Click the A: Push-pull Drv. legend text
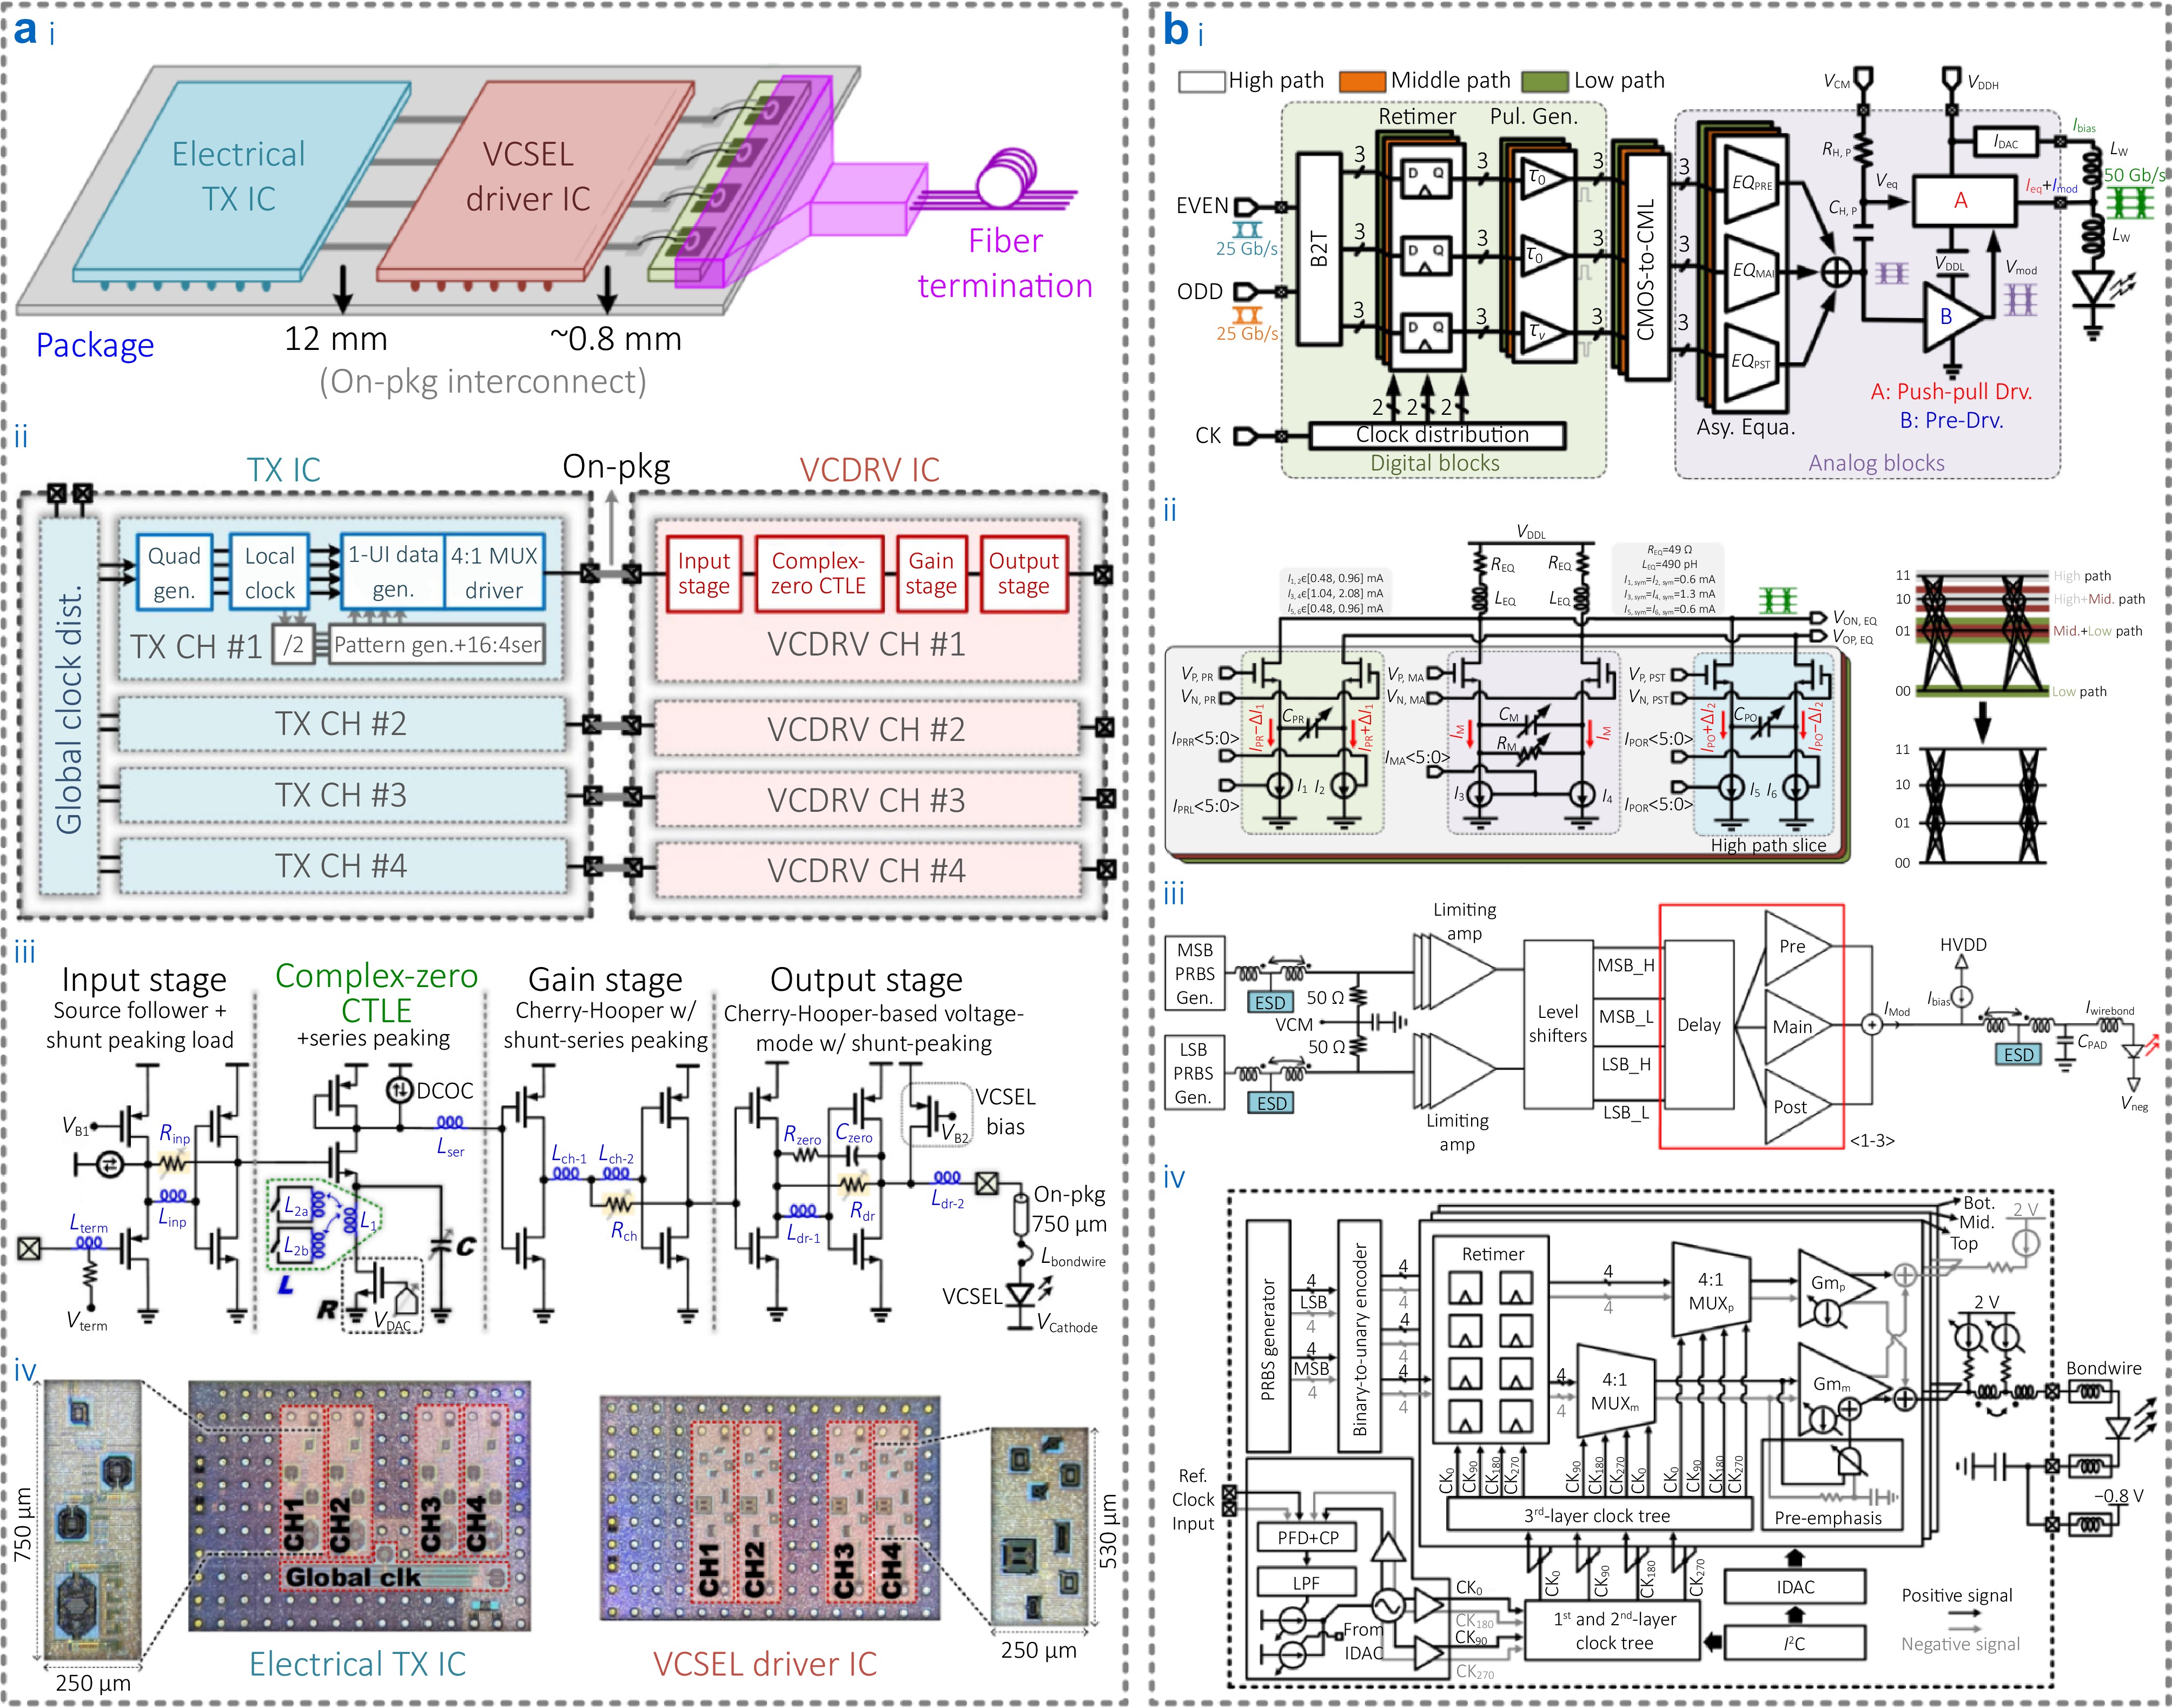The image size is (2172, 1708). pos(1951,392)
